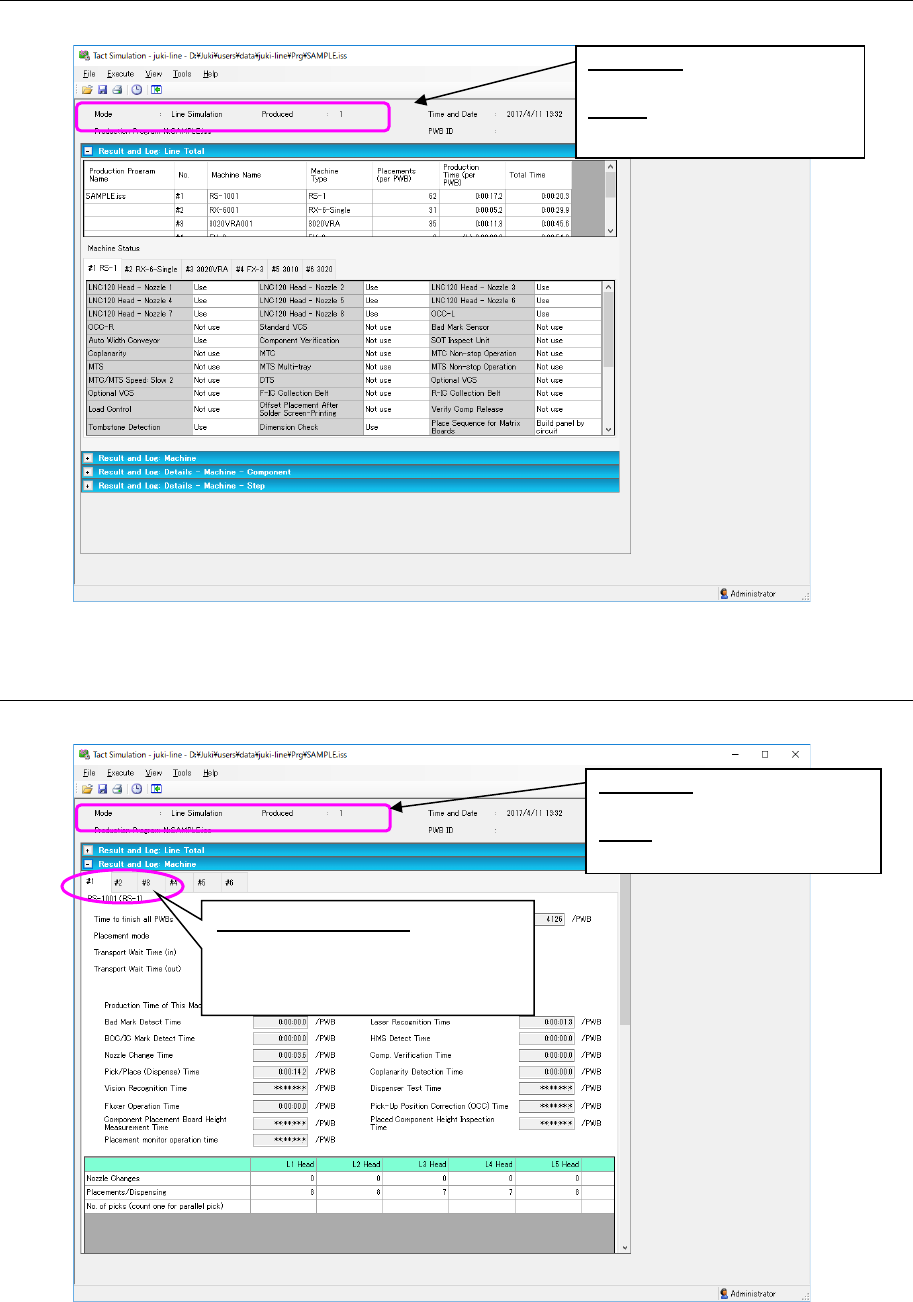This screenshot has width=913, height=1302.
Task: Click the Auto Width Conveyor status row label
Action: 139,340
